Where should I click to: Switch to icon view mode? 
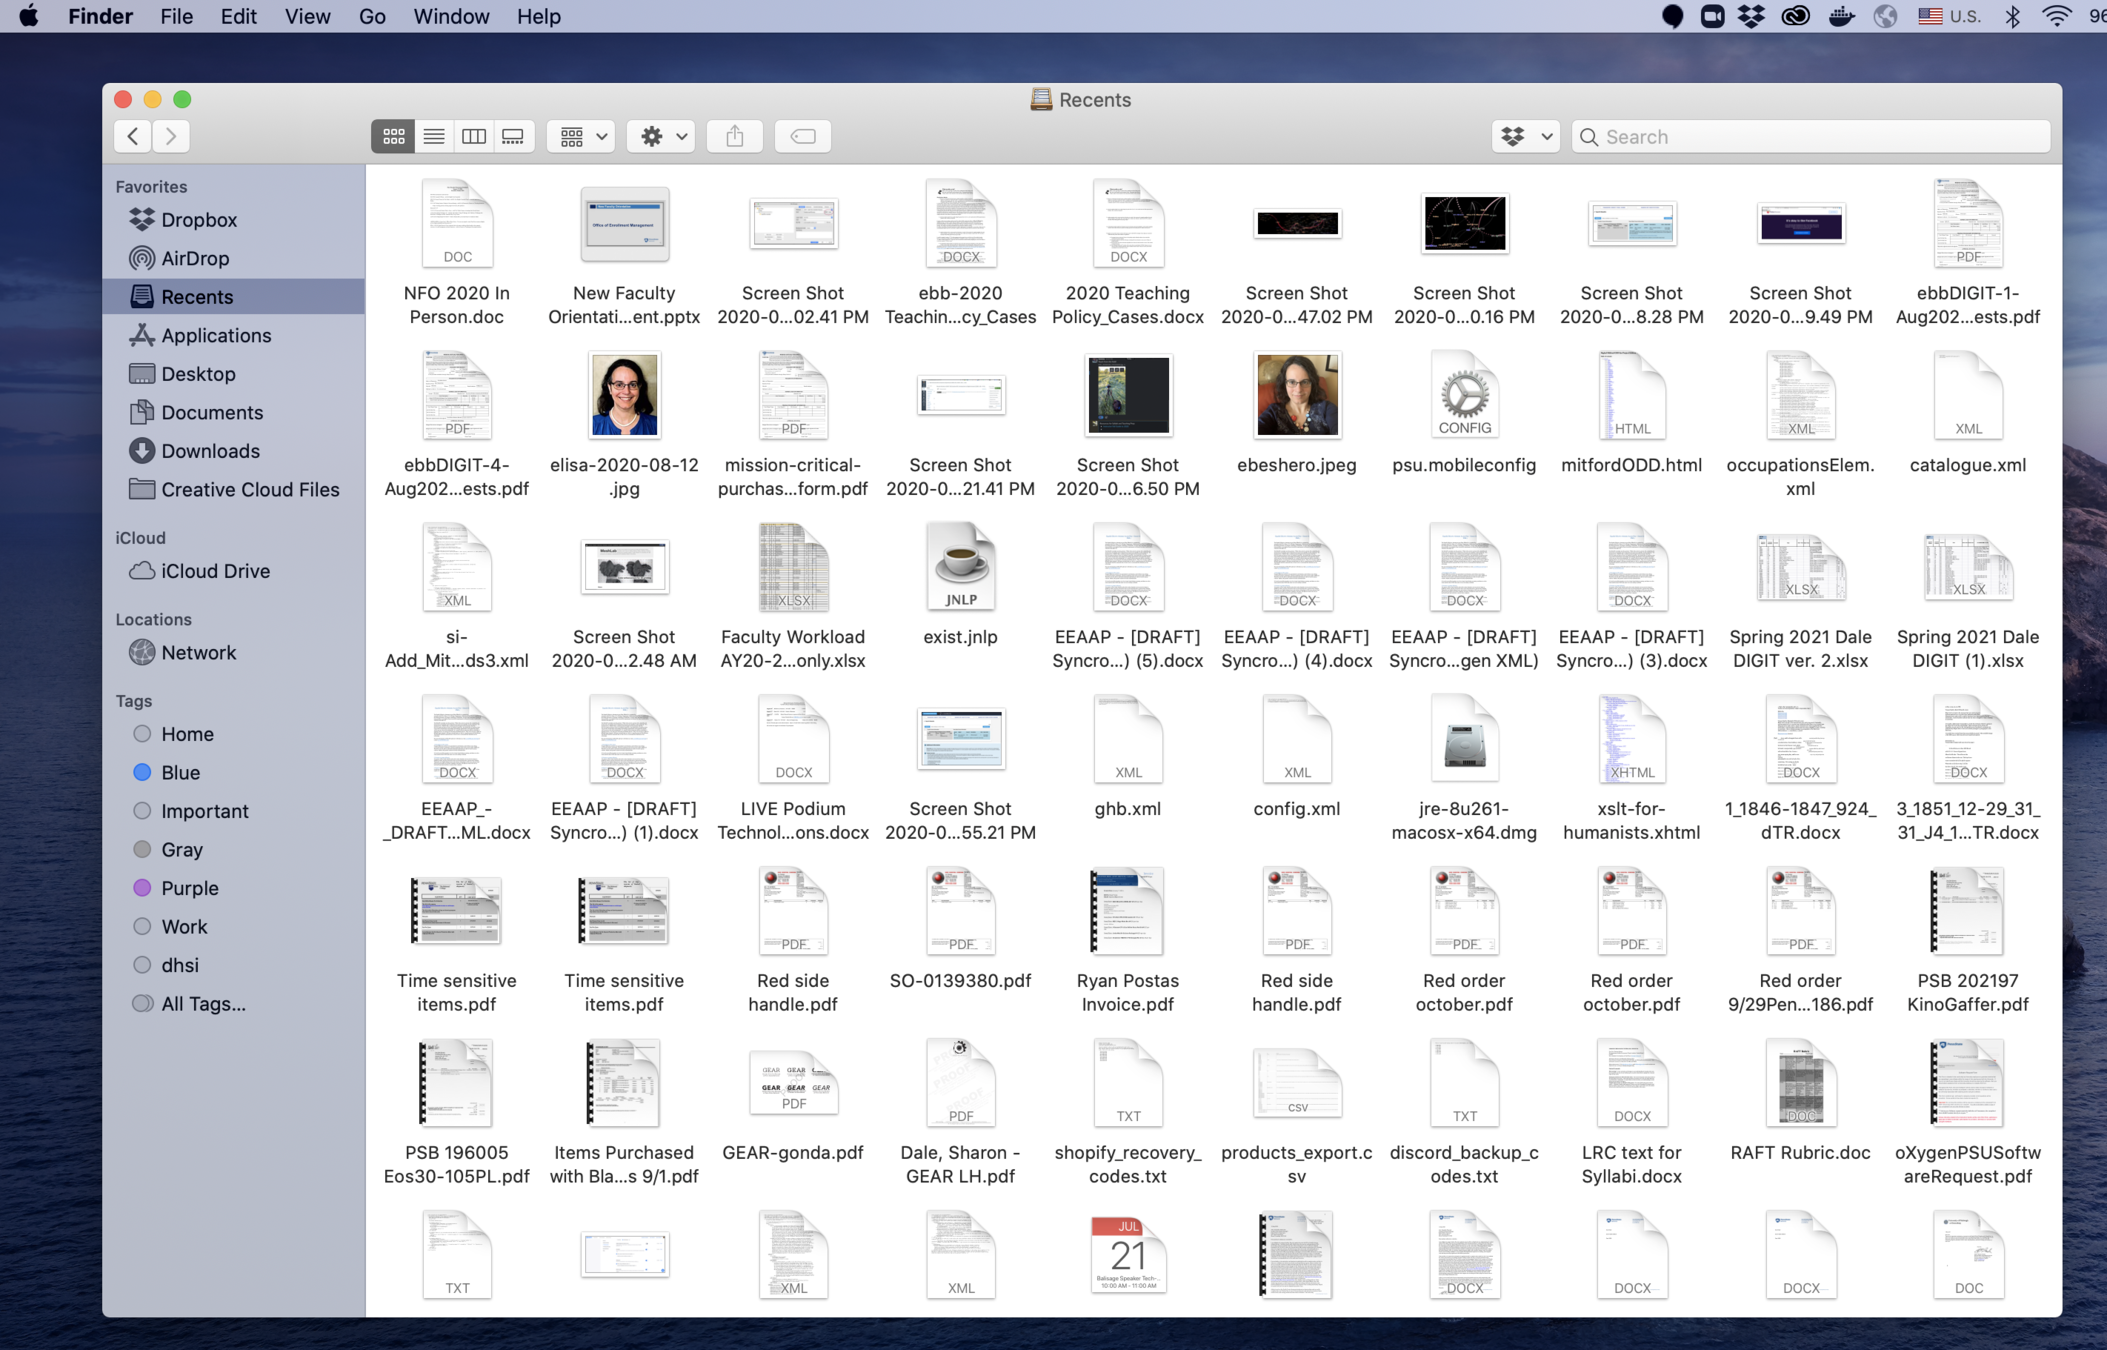click(x=393, y=136)
